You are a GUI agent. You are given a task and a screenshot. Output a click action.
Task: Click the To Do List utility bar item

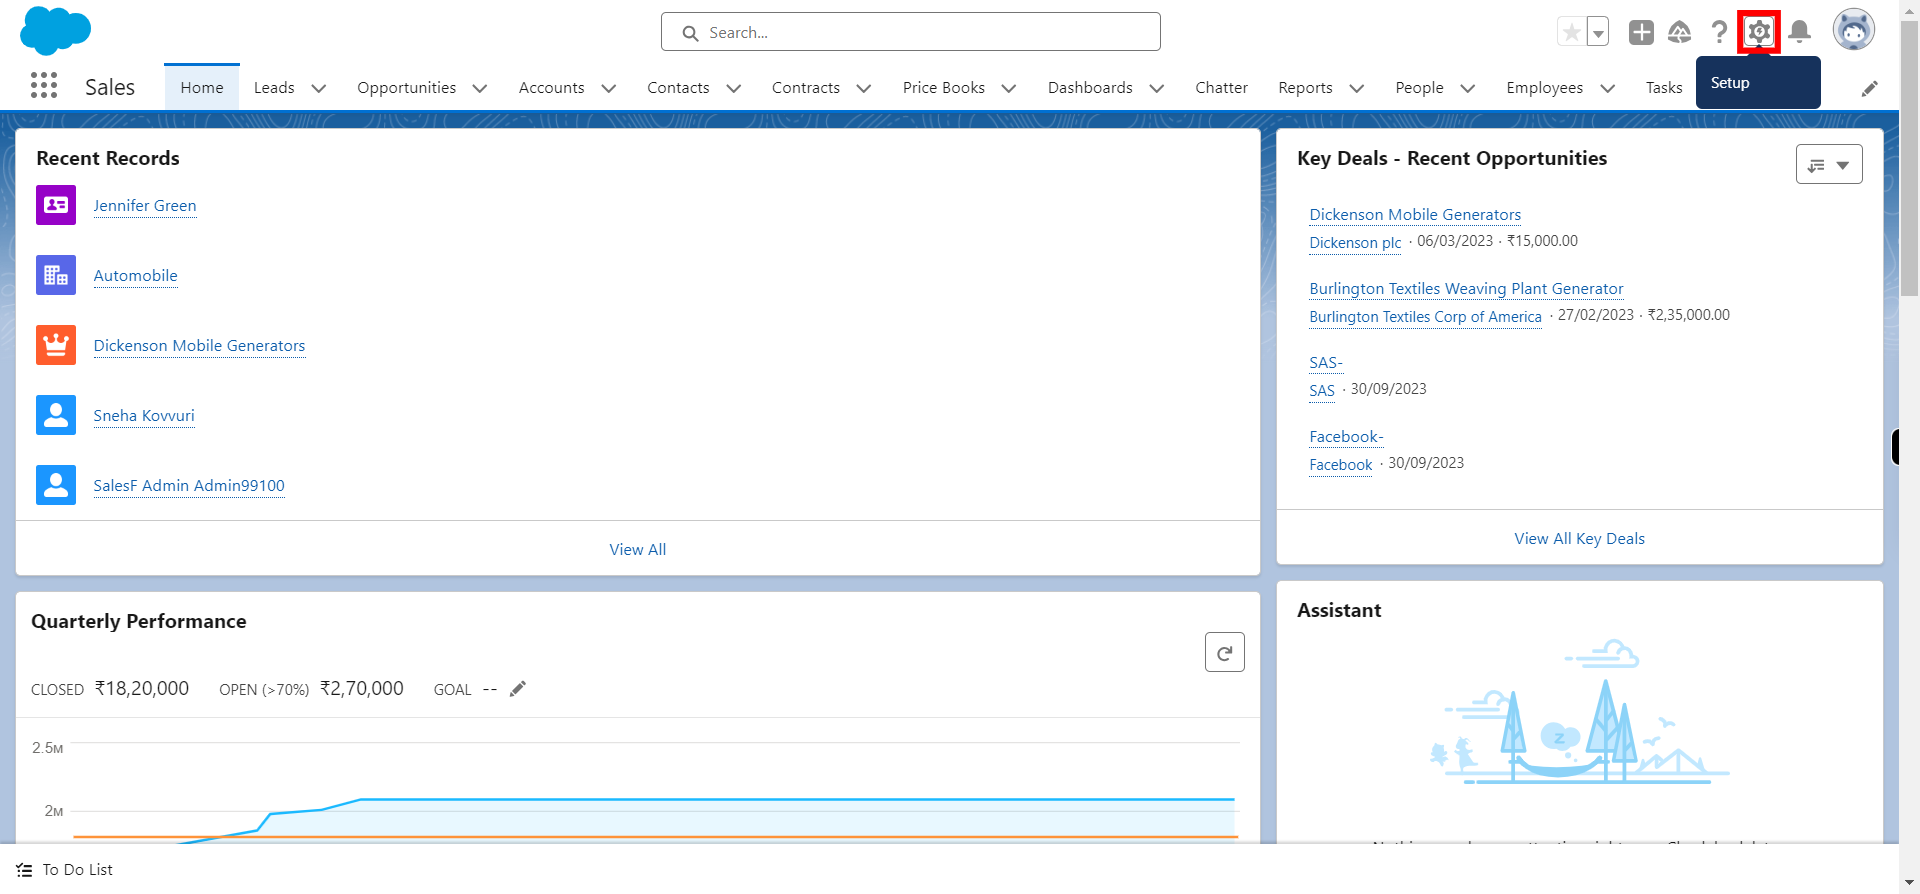pos(65,870)
